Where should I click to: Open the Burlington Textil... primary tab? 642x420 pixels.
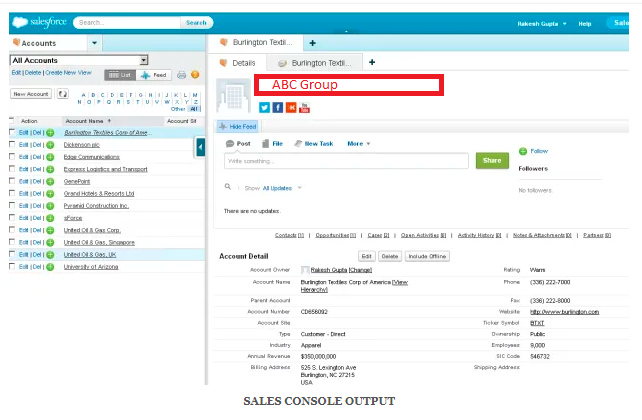(257, 43)
